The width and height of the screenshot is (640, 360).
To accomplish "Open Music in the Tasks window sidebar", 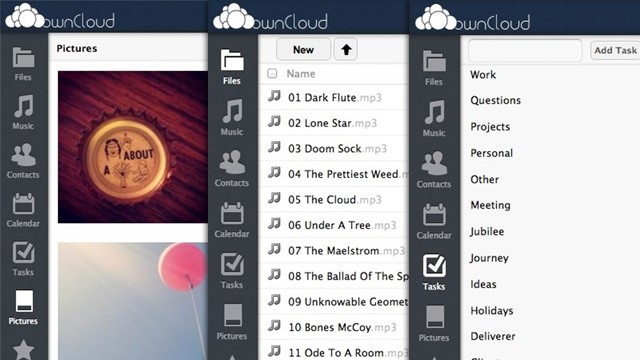I will click(434, 118).
